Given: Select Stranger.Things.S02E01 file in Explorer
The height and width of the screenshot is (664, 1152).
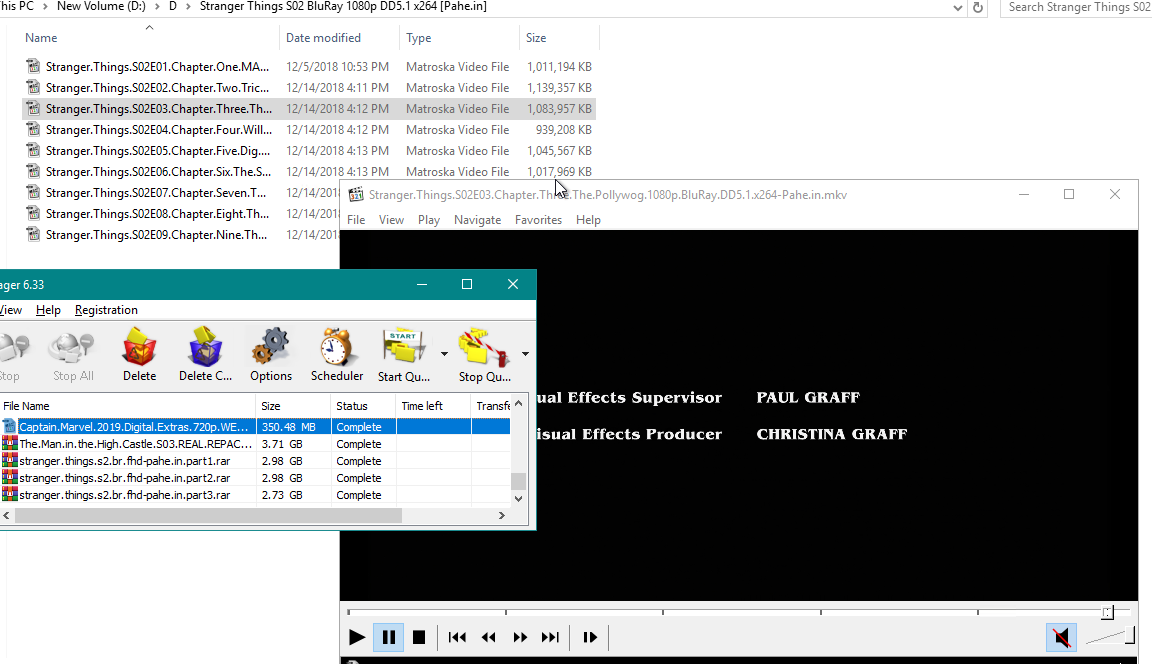Looking at the screenshot, I should tap(309, 67).
